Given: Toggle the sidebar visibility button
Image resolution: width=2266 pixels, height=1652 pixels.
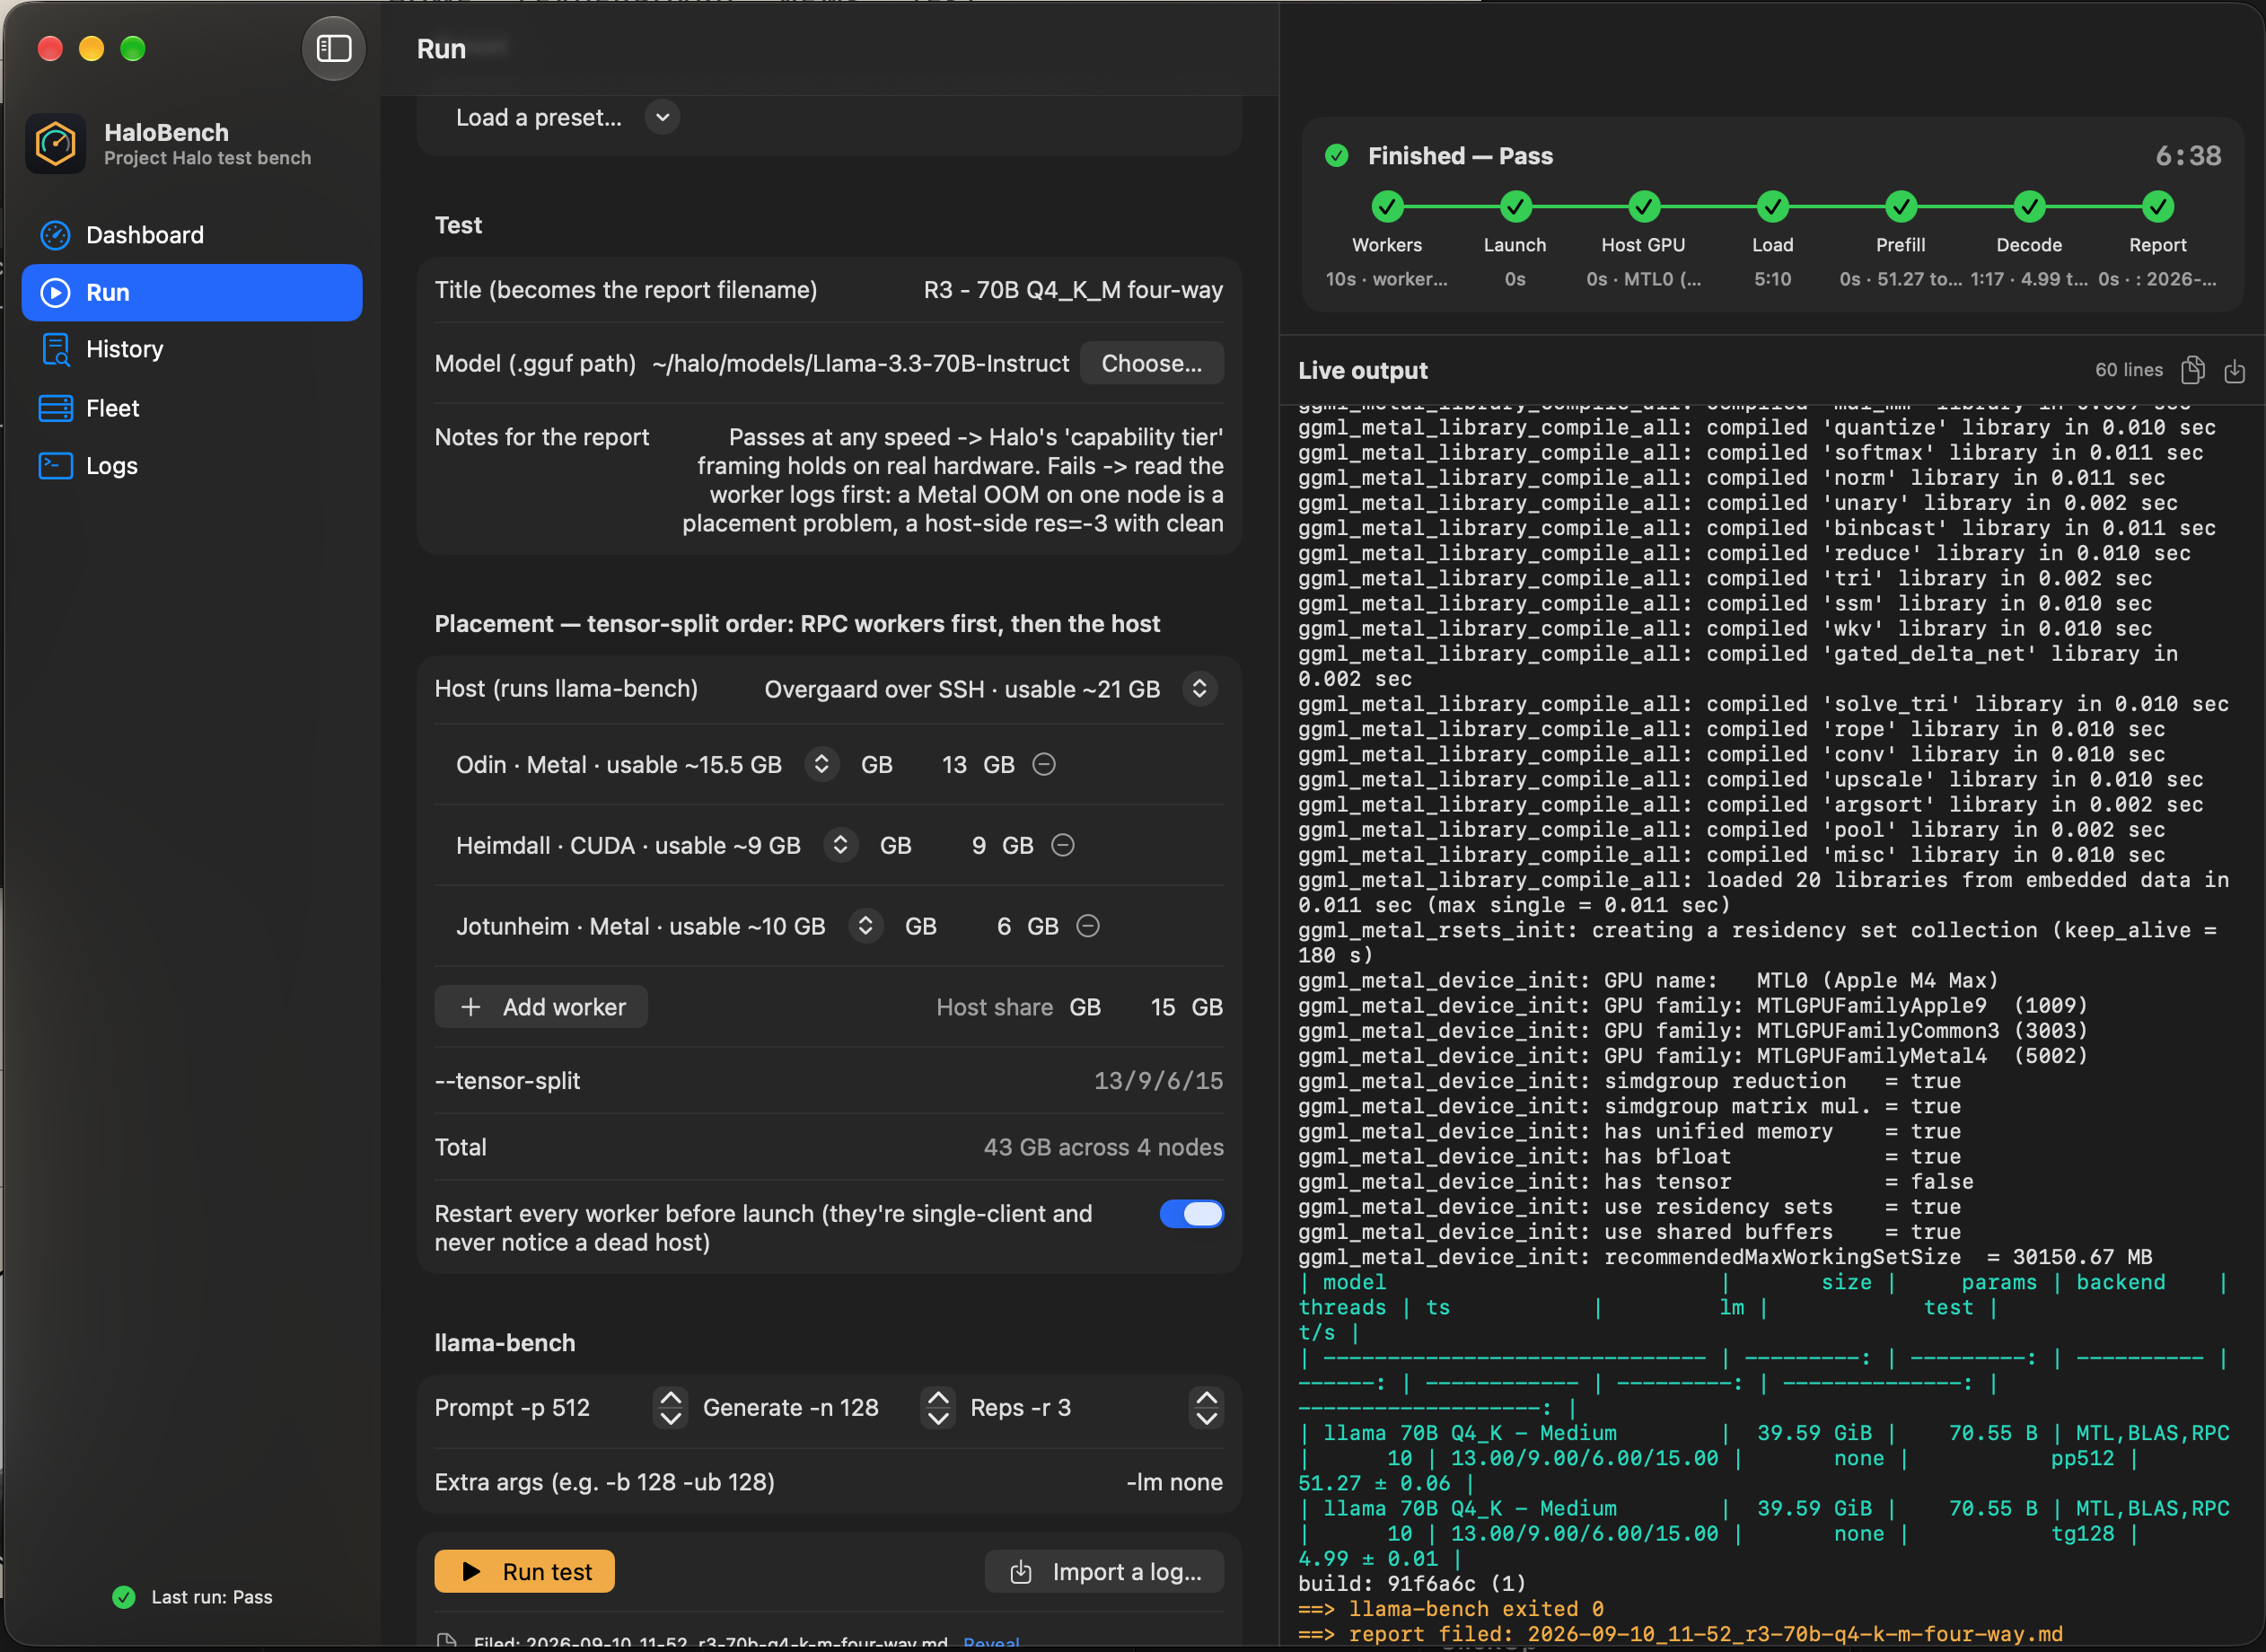Looking at the screenshot, I should 333,49.
